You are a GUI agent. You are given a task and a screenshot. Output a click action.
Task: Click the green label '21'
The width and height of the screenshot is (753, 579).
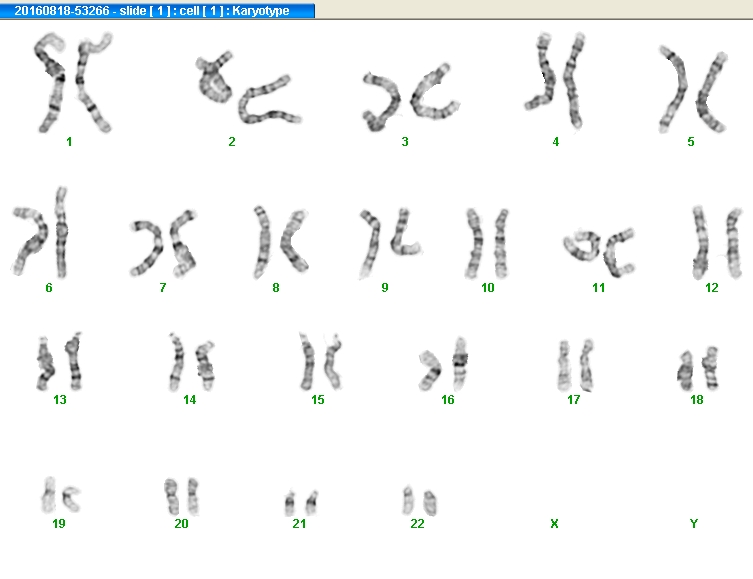[x=299, y=523]
